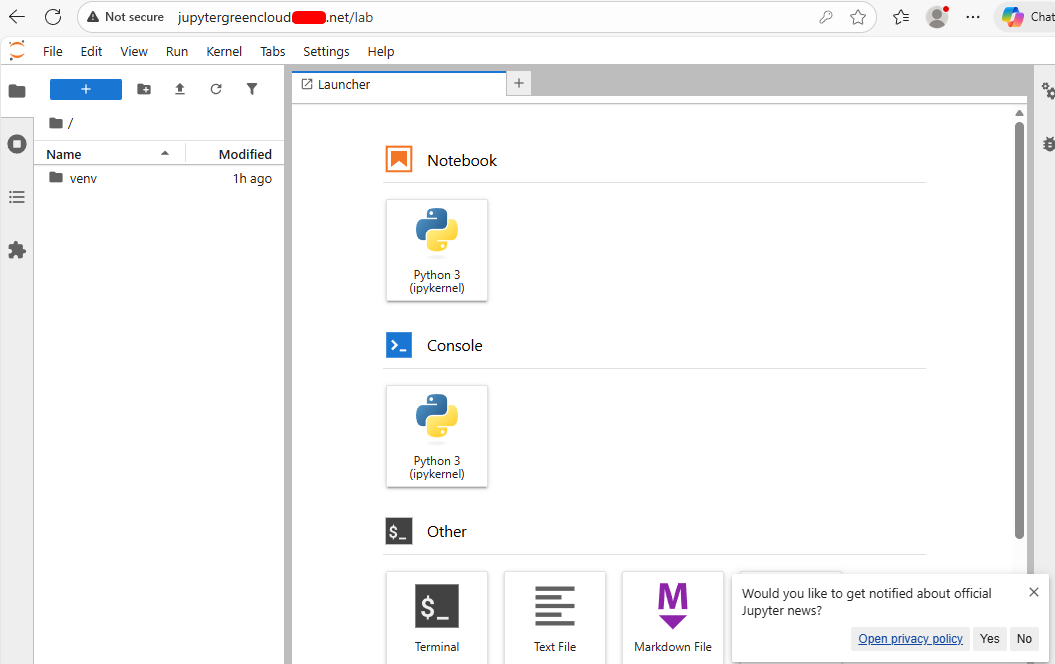Open the Extension Manager puzzle icon
Image resolution: width=1055 pixels, height=664 pixels.
(x=17, y=250)
